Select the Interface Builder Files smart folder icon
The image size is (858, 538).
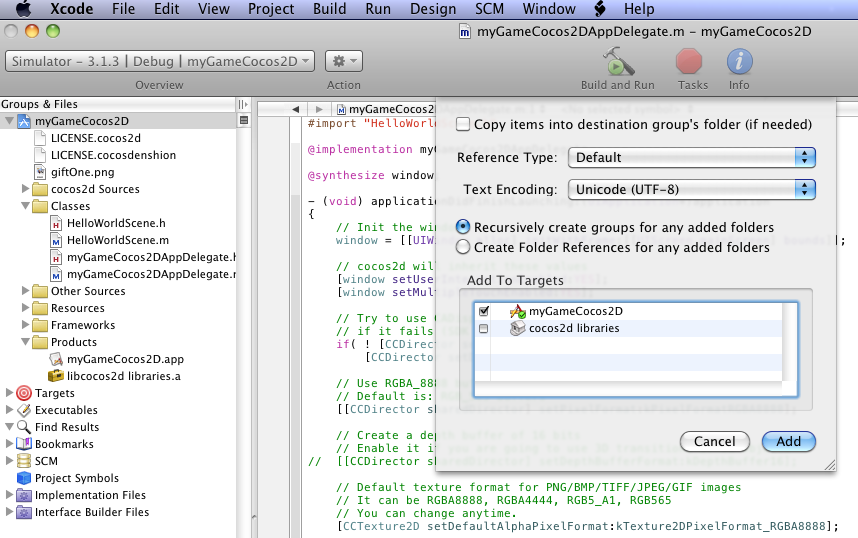pyautogui.click(x=24, y=512)
